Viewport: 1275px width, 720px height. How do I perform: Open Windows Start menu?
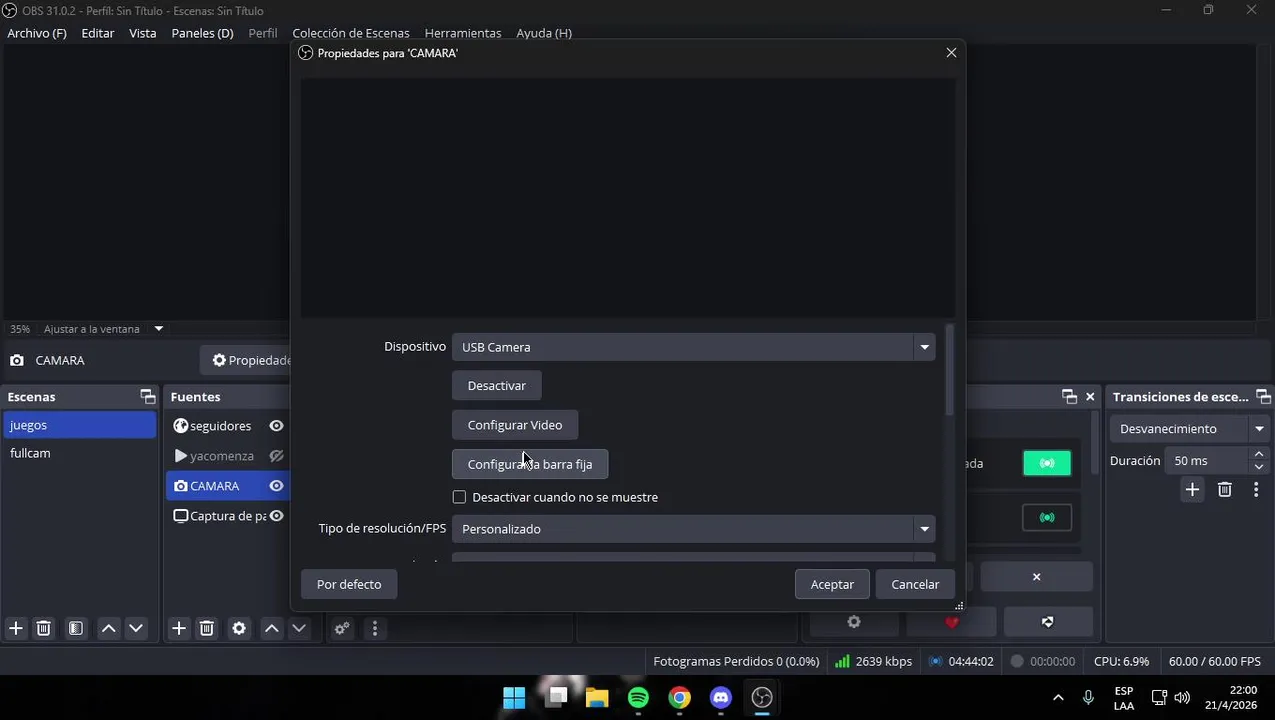coord(514,697)
